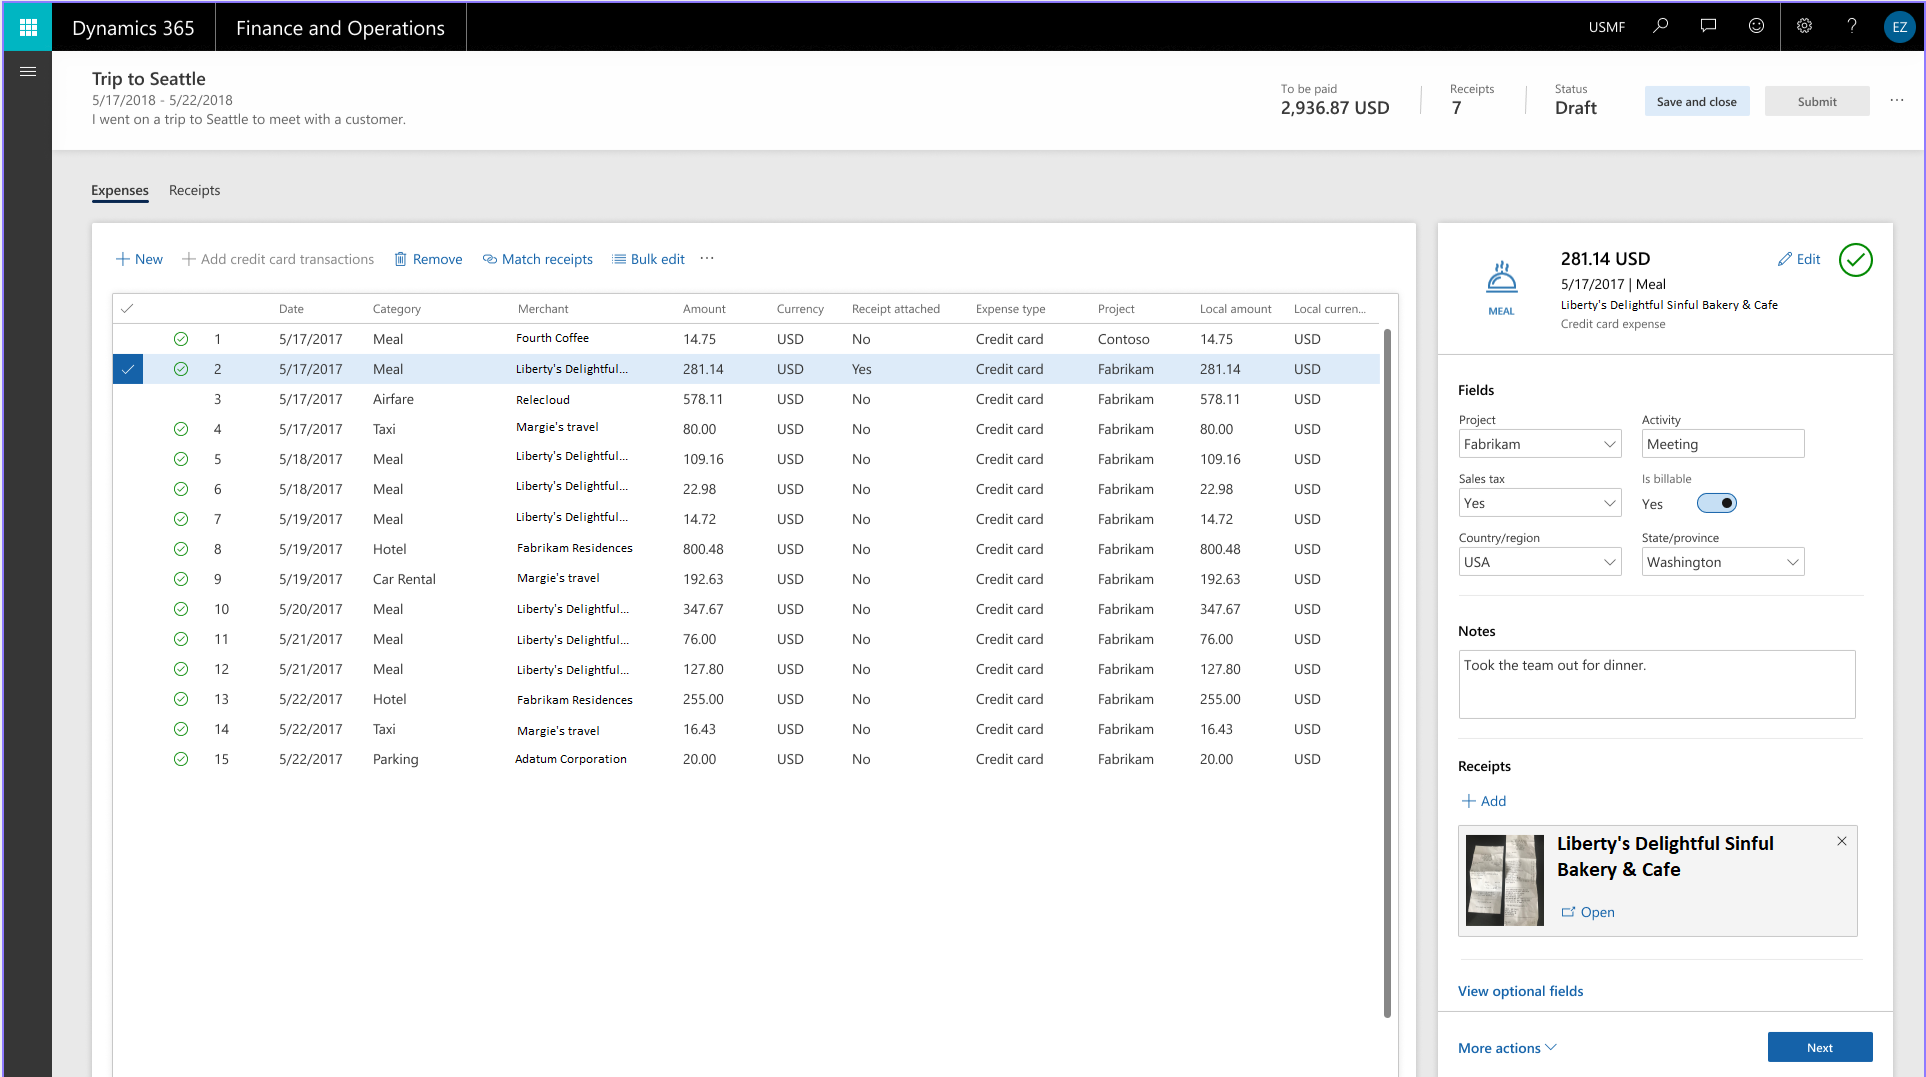Open the Liberty's Delightful receipt thumbnail
1926x1077 pixels.
pos(1504,879)
